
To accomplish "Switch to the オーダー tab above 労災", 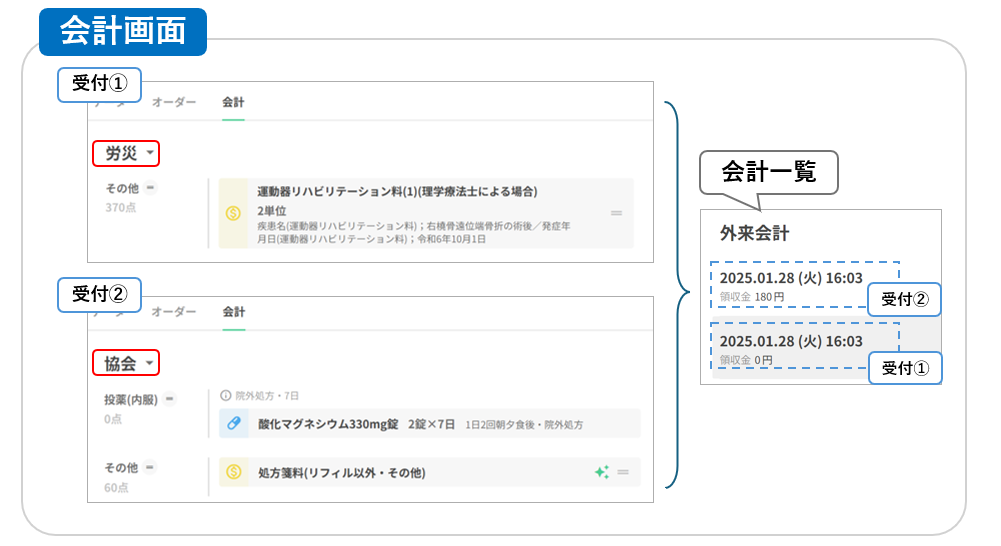I will (173, 102).
